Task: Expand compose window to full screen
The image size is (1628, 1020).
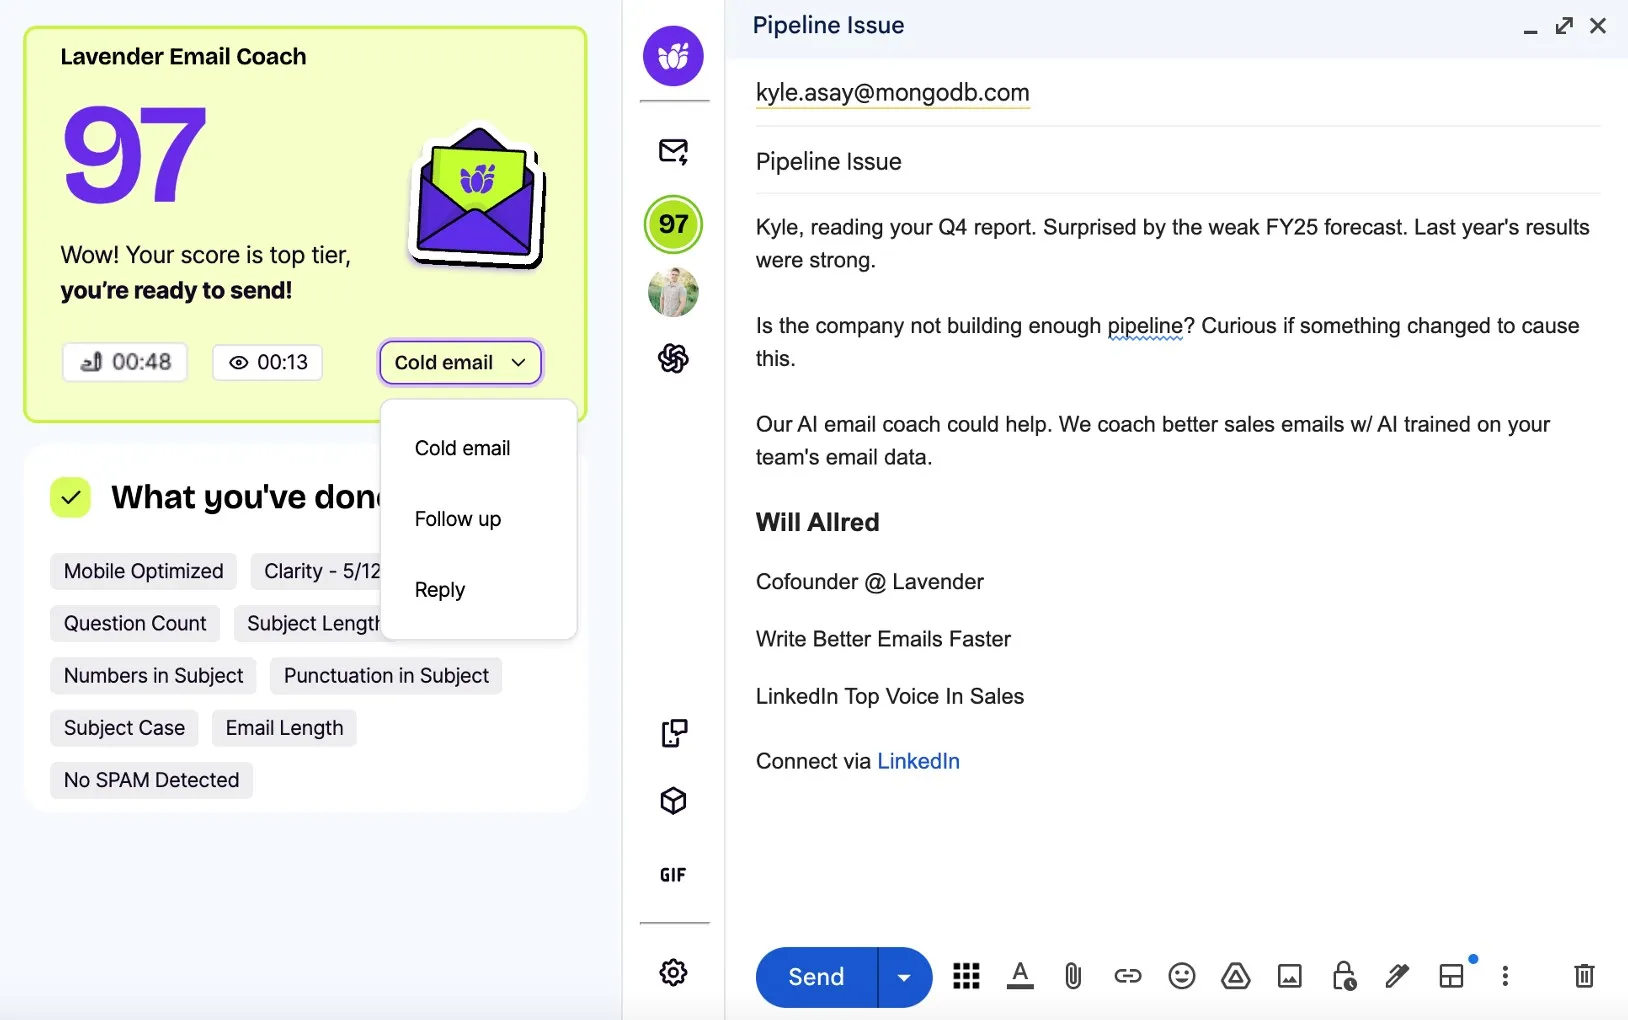Action: 1564,26
